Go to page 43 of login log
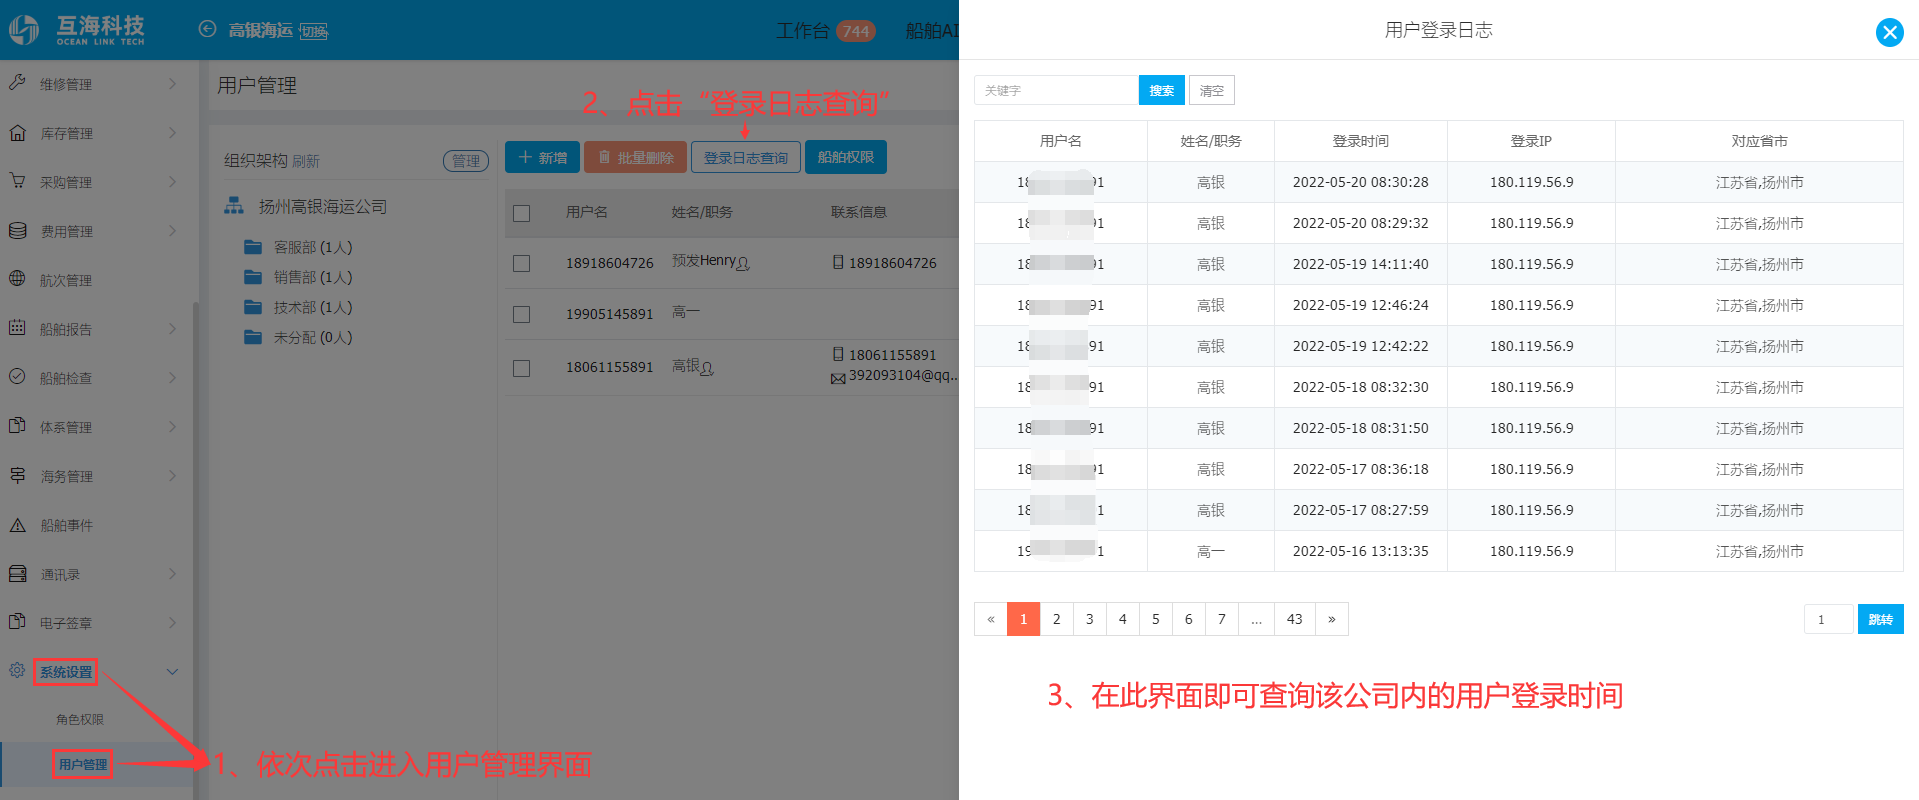This screenshot has height=800, width=1919. [1295, 619]
